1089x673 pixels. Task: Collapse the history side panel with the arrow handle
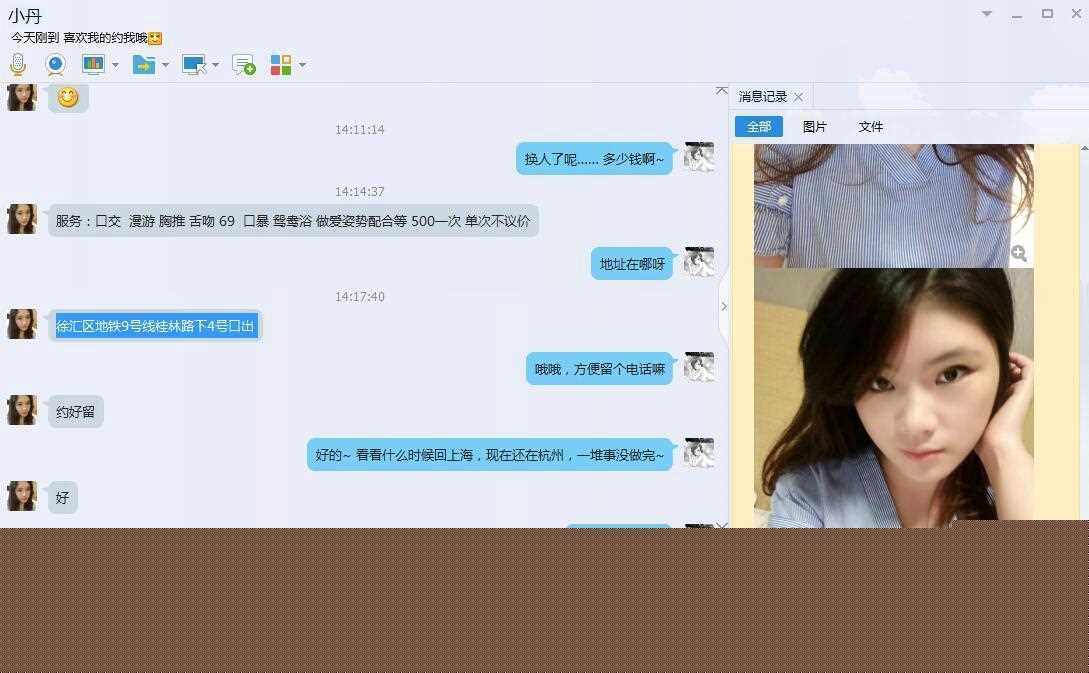724,306
